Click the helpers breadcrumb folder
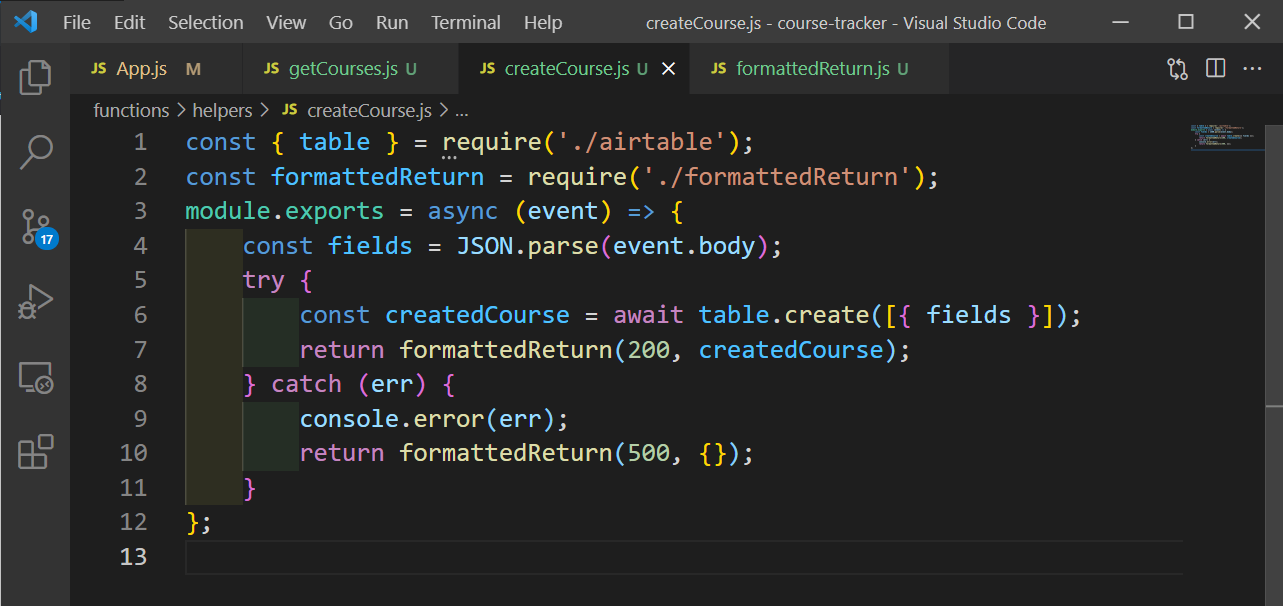Image resolution: width=1283 pixels, height=606 pixels. point(222,110)
